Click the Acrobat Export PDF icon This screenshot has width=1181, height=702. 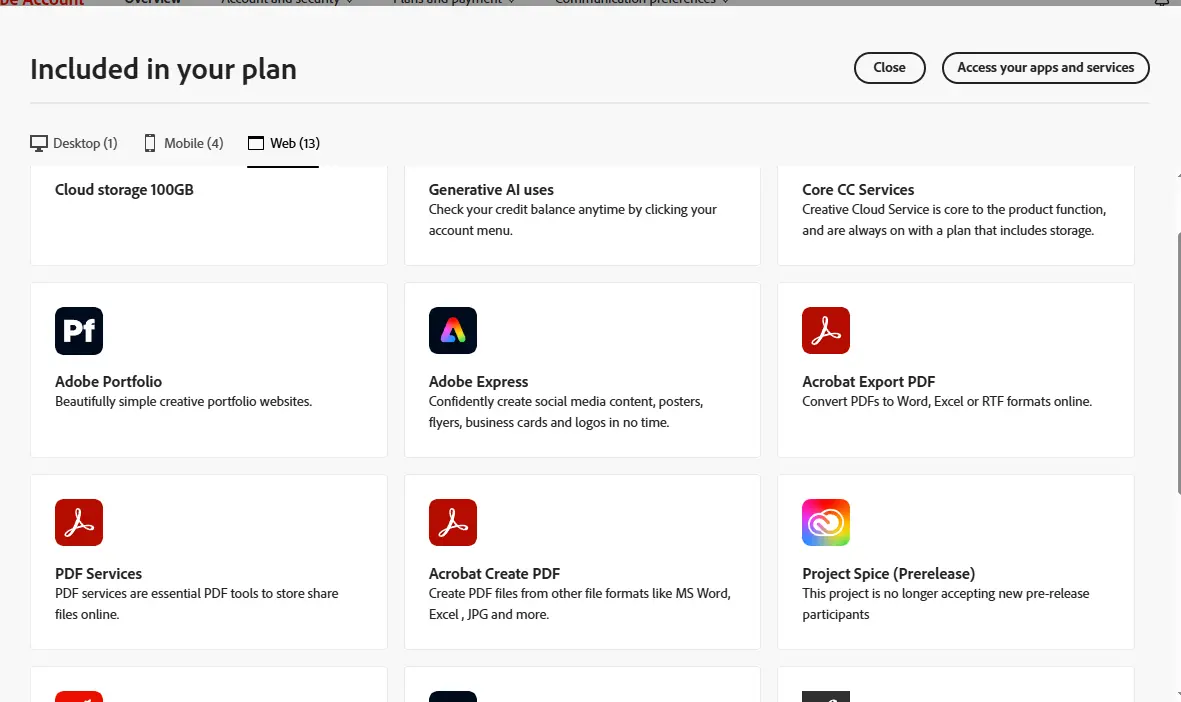tap(825, 331)
